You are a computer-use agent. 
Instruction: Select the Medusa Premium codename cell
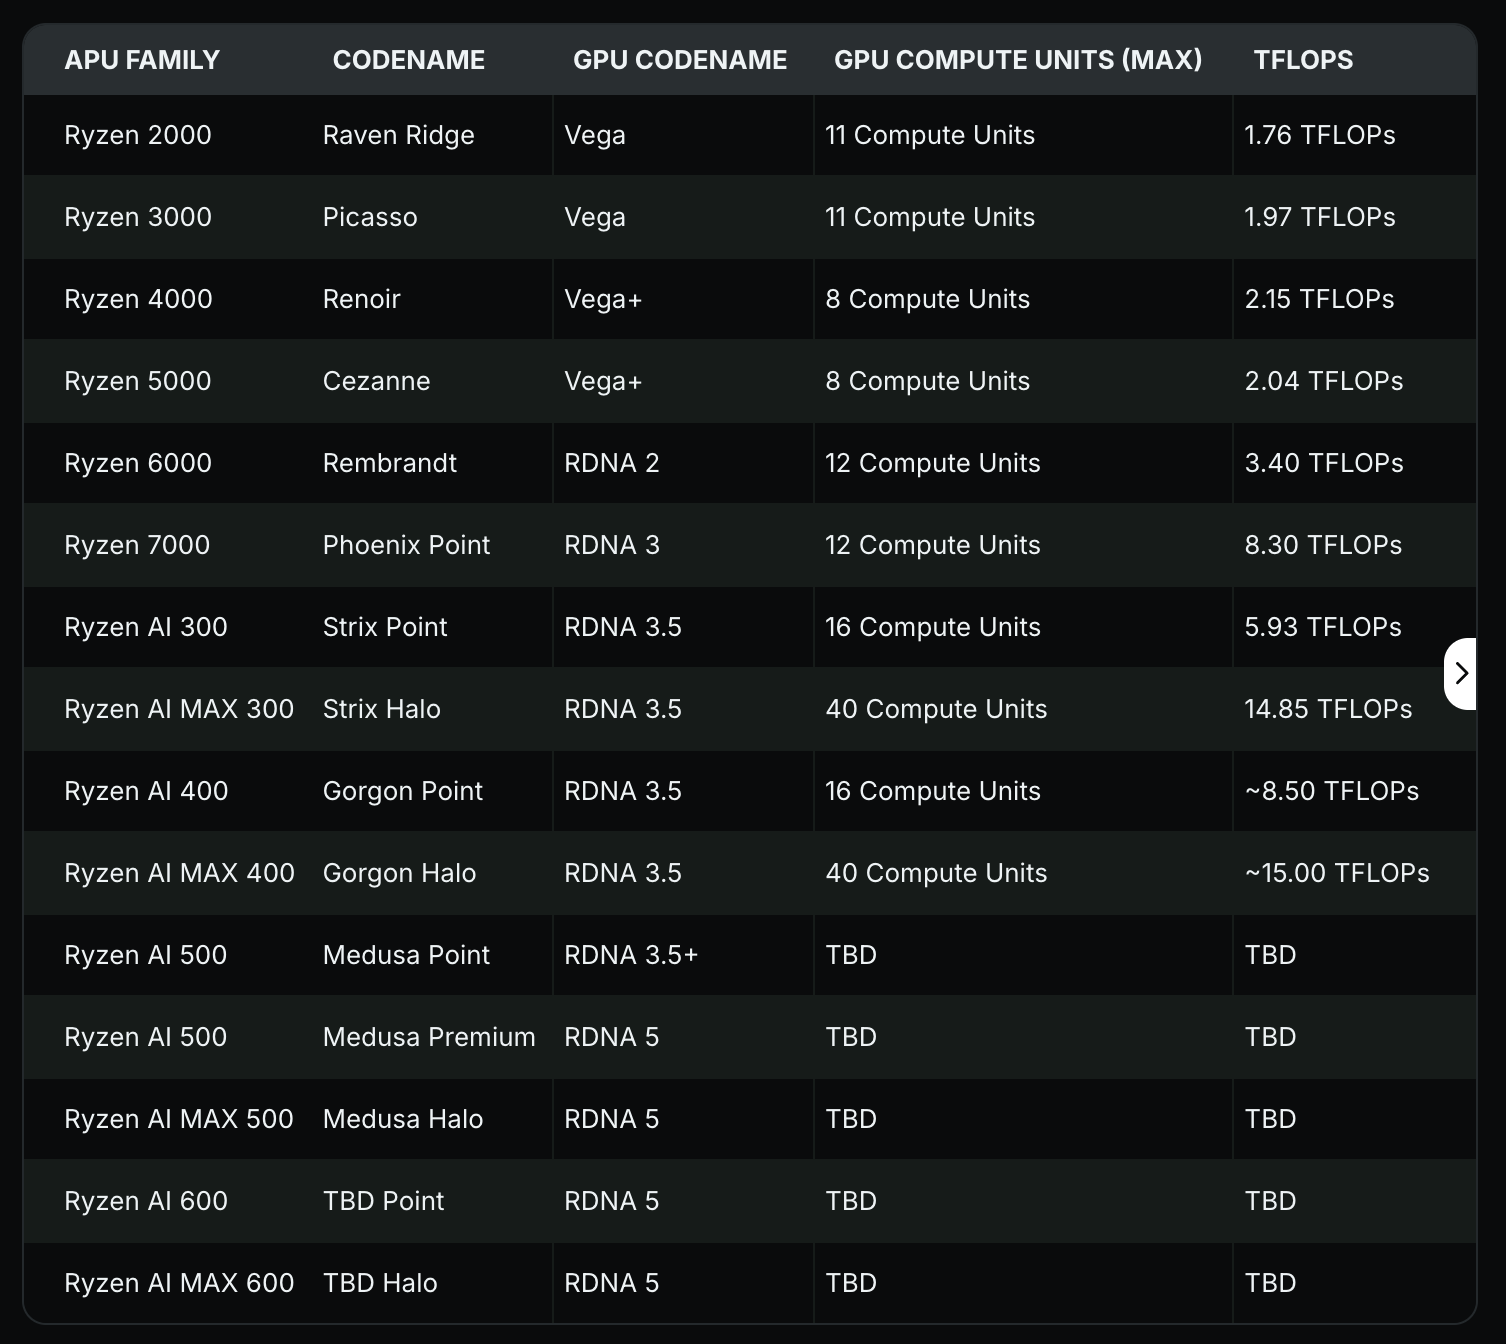point(429,1037)
